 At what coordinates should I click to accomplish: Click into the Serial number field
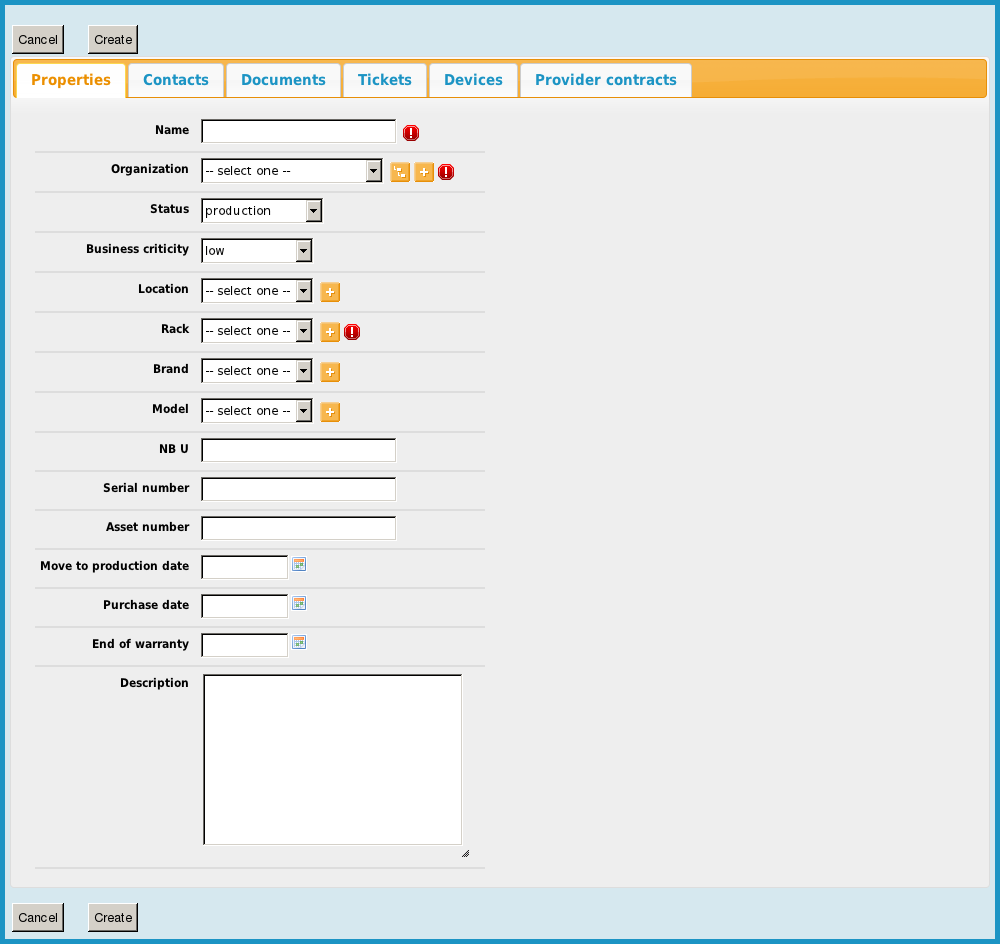point(298,489)
